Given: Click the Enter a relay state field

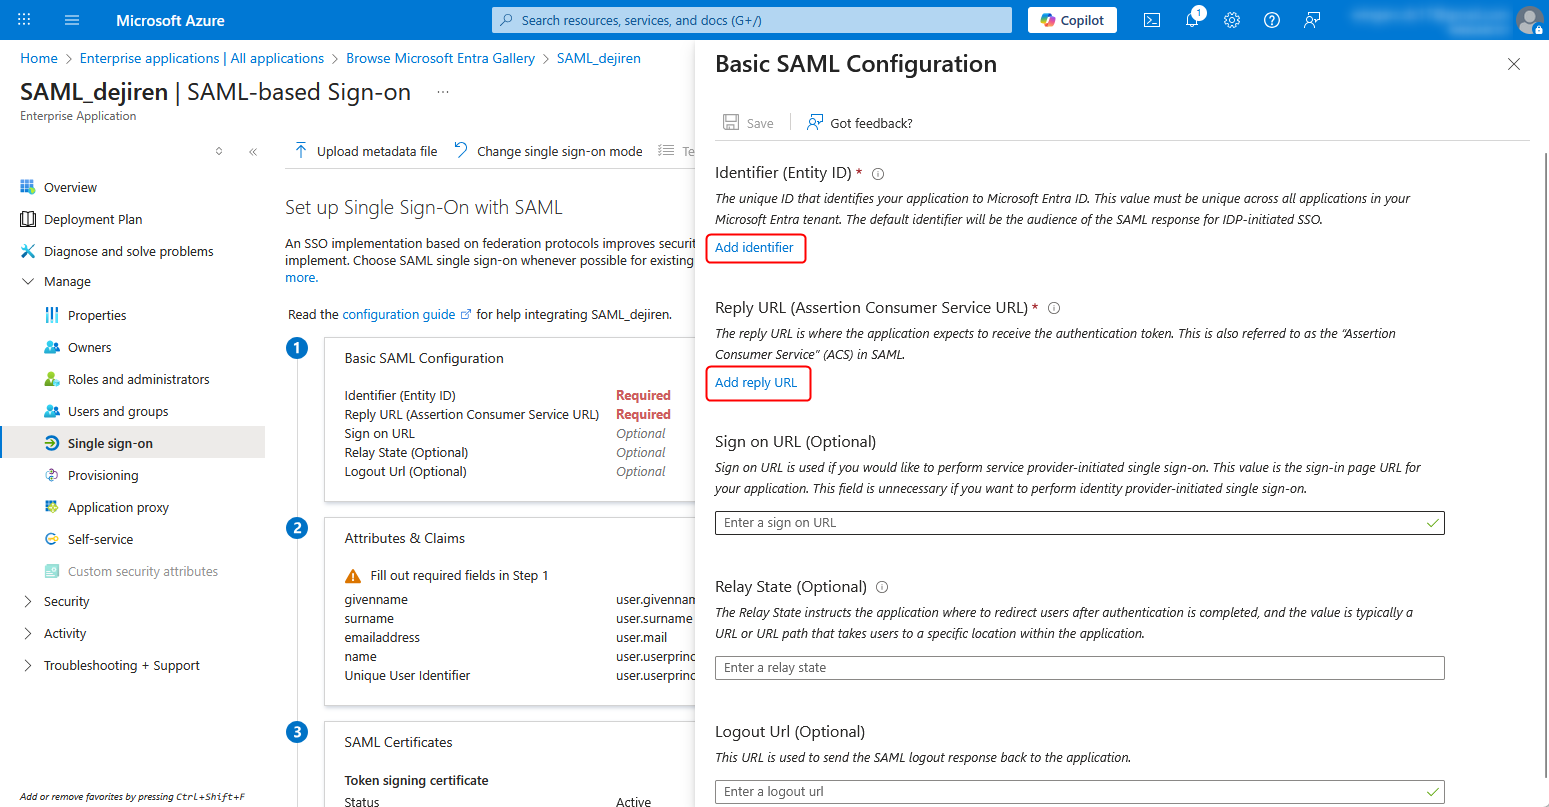Looking at the screenshot, I should pyautogui.click(x=1079, y=668).
